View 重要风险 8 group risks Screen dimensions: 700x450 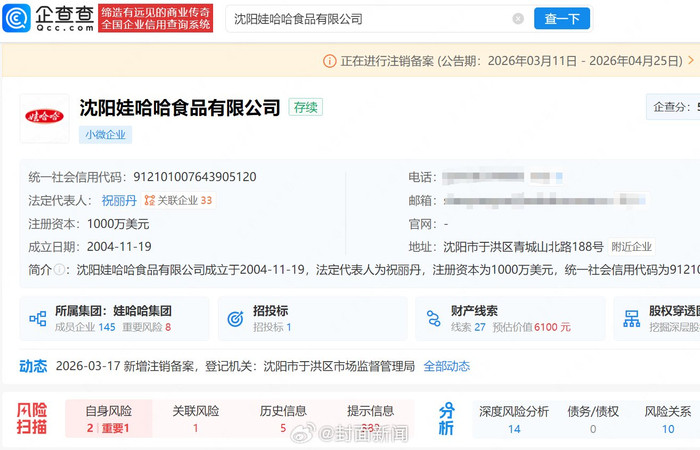[x=147, y=327]
